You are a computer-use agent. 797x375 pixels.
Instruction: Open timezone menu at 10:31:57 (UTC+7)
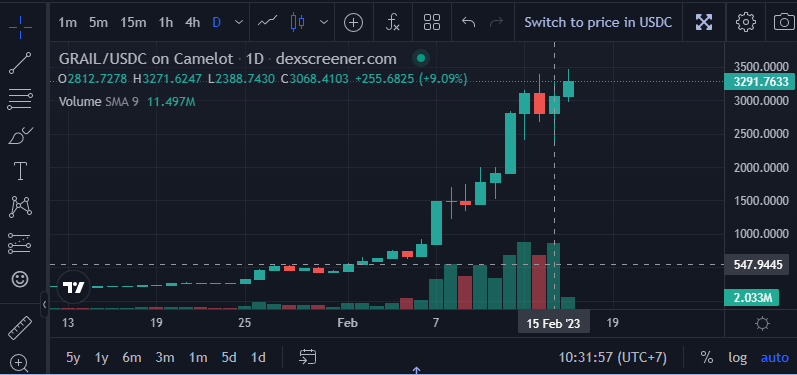pos(612,358)
